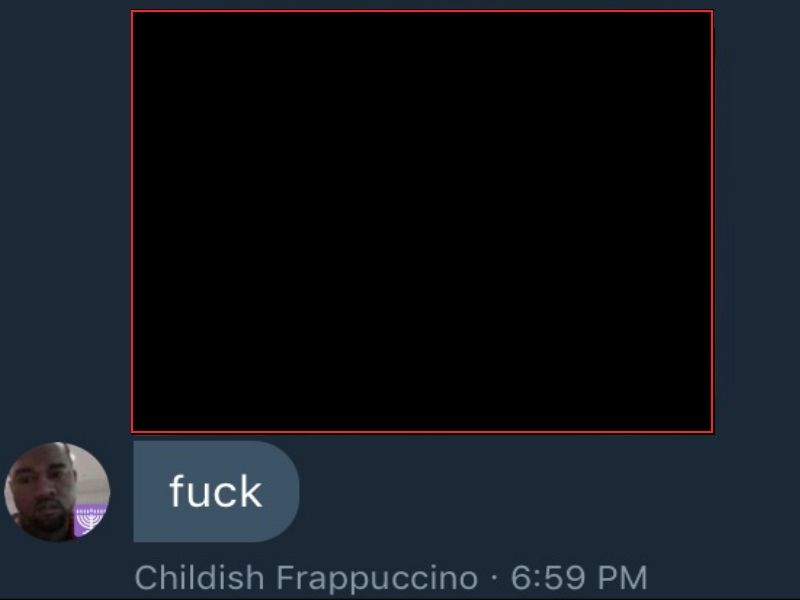800x600 pixels.
Task: Click the empty chat background right of bubble
Action: pos(546,491)
